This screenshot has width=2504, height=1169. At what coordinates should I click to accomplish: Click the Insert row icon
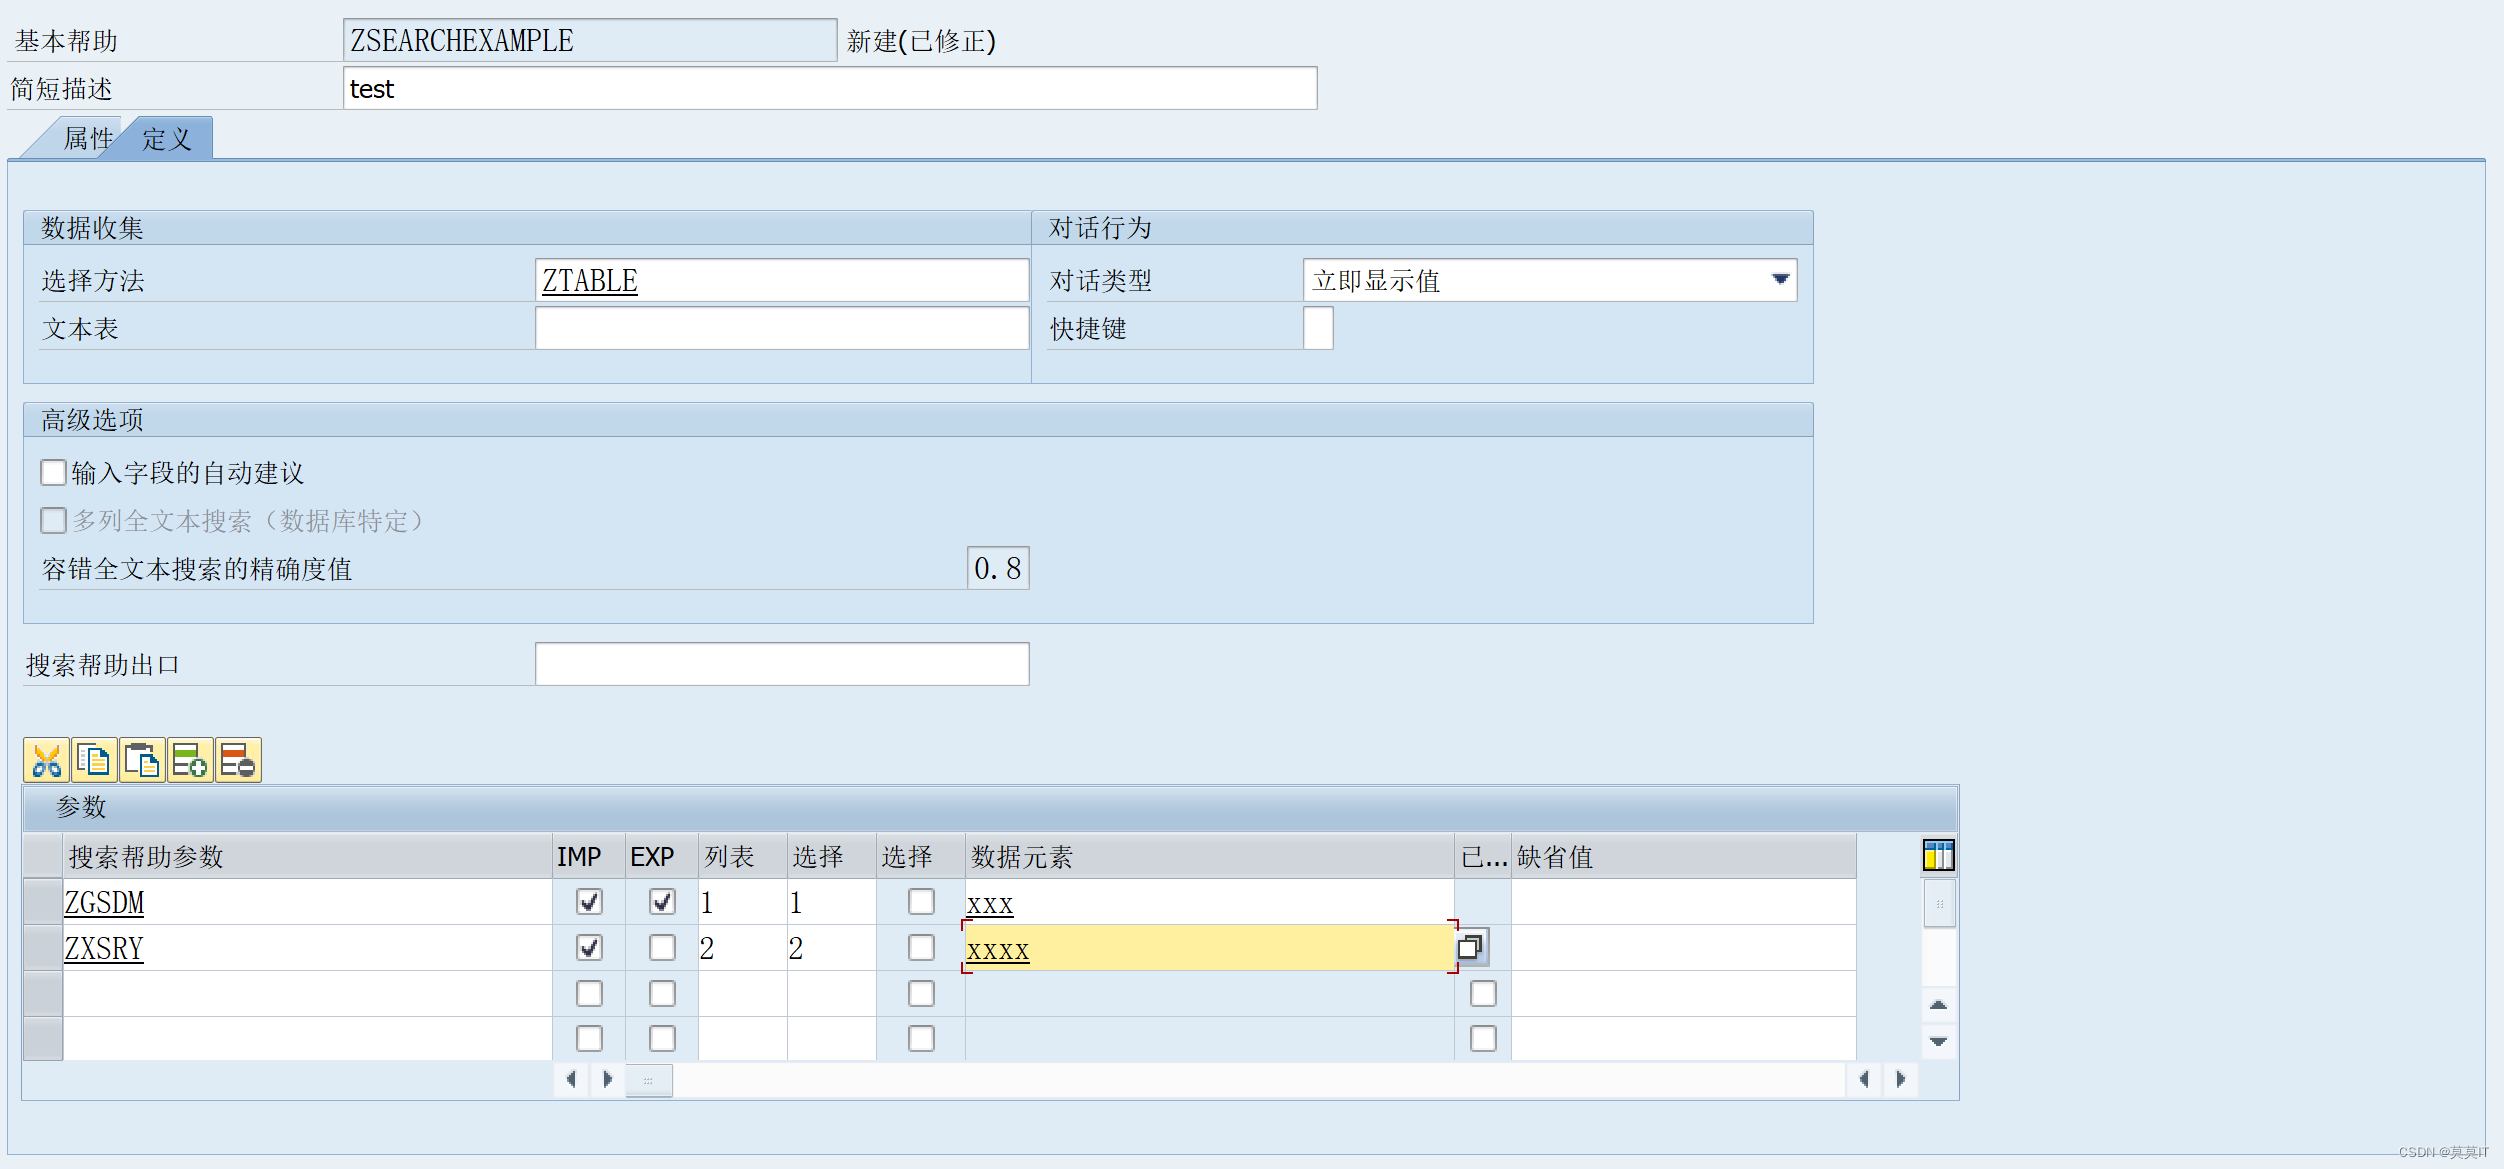pyautogui.click(x=190, y=761)
